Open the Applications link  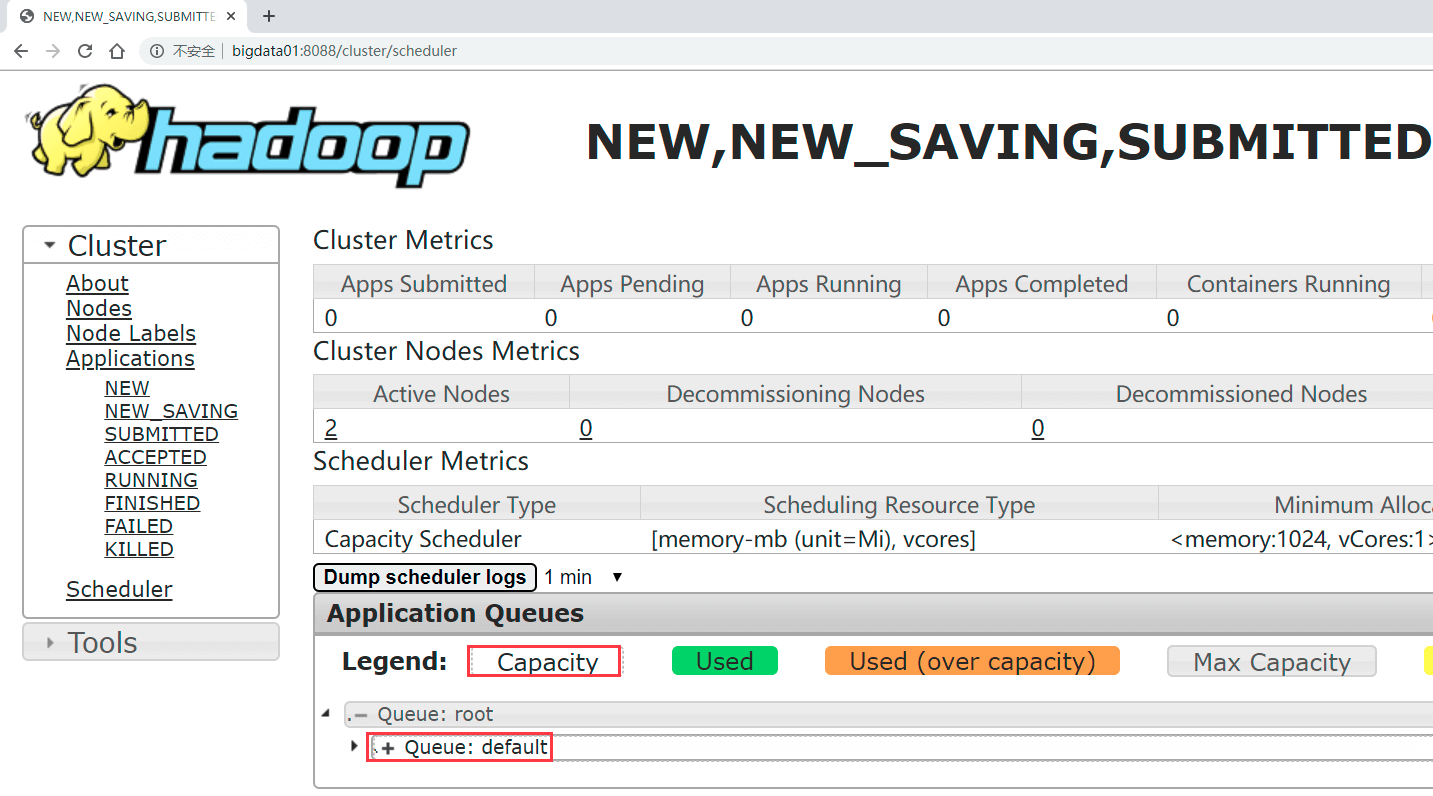tap(130, 358)
